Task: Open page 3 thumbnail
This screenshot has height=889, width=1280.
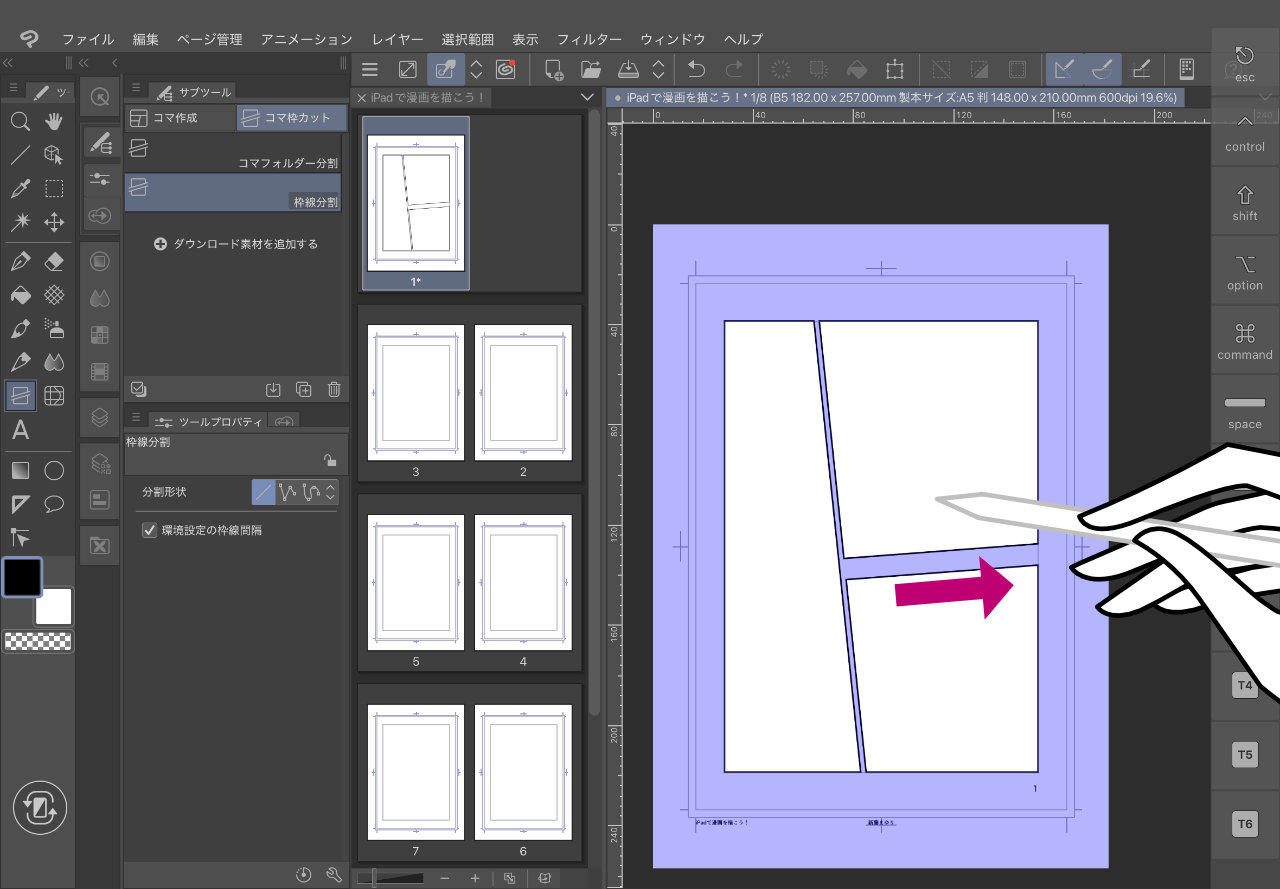Action: click(x=416, y=391)
